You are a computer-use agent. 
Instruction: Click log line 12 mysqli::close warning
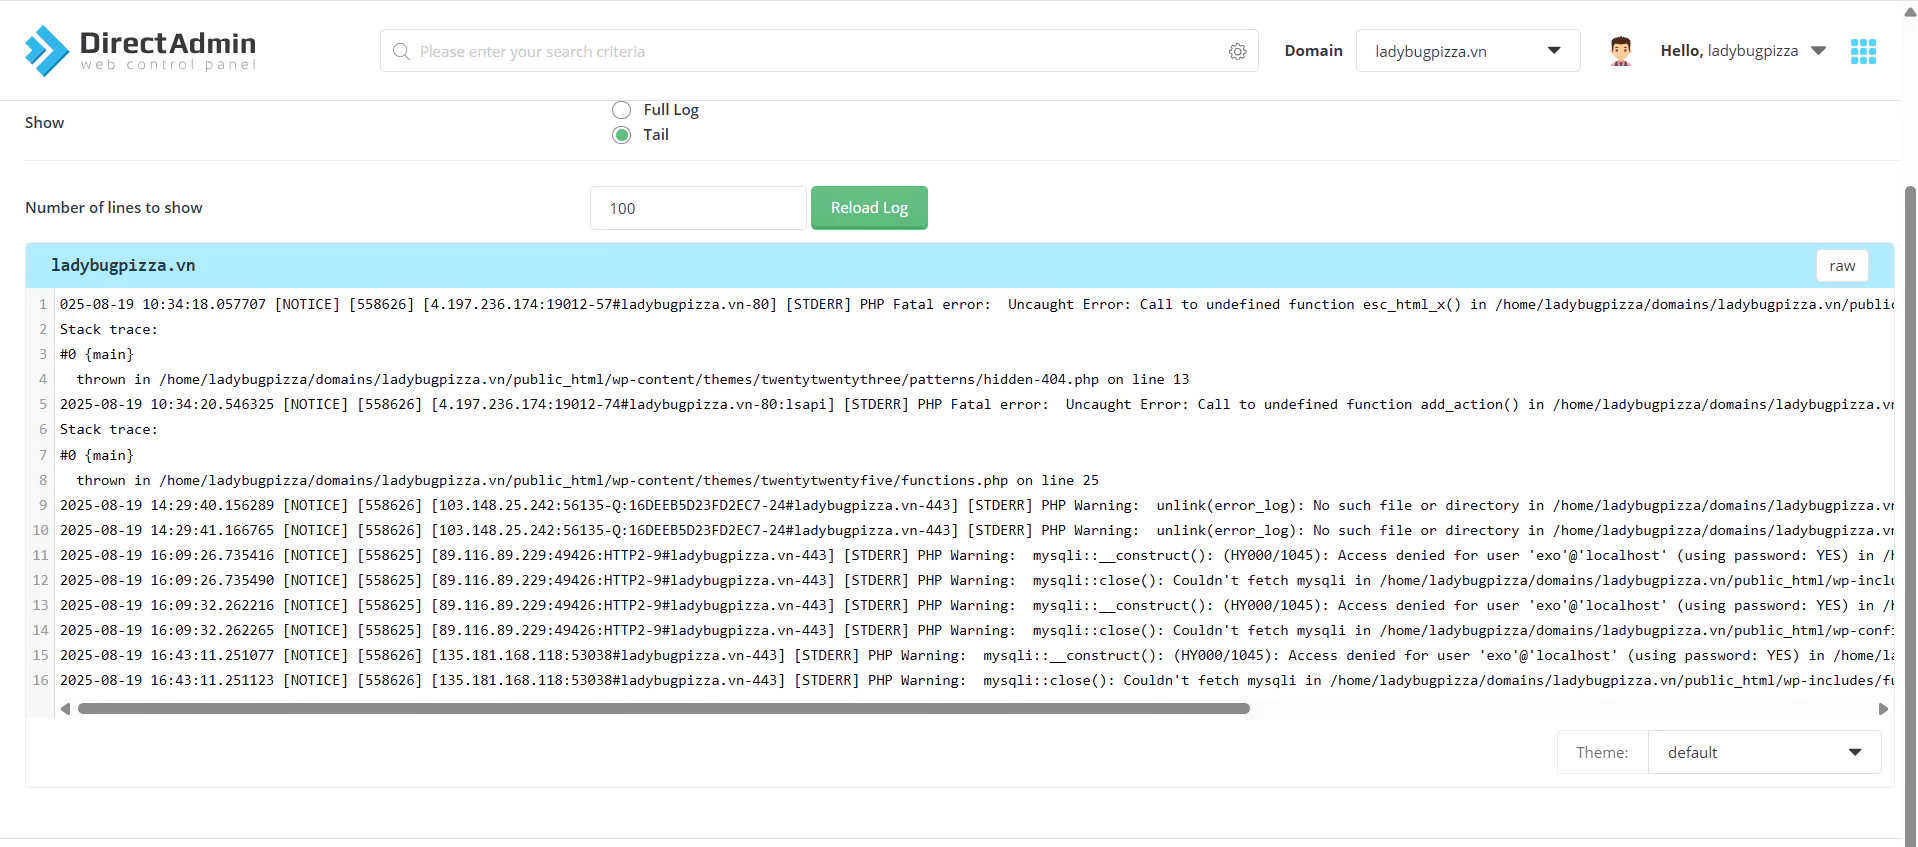coord(976,580)
